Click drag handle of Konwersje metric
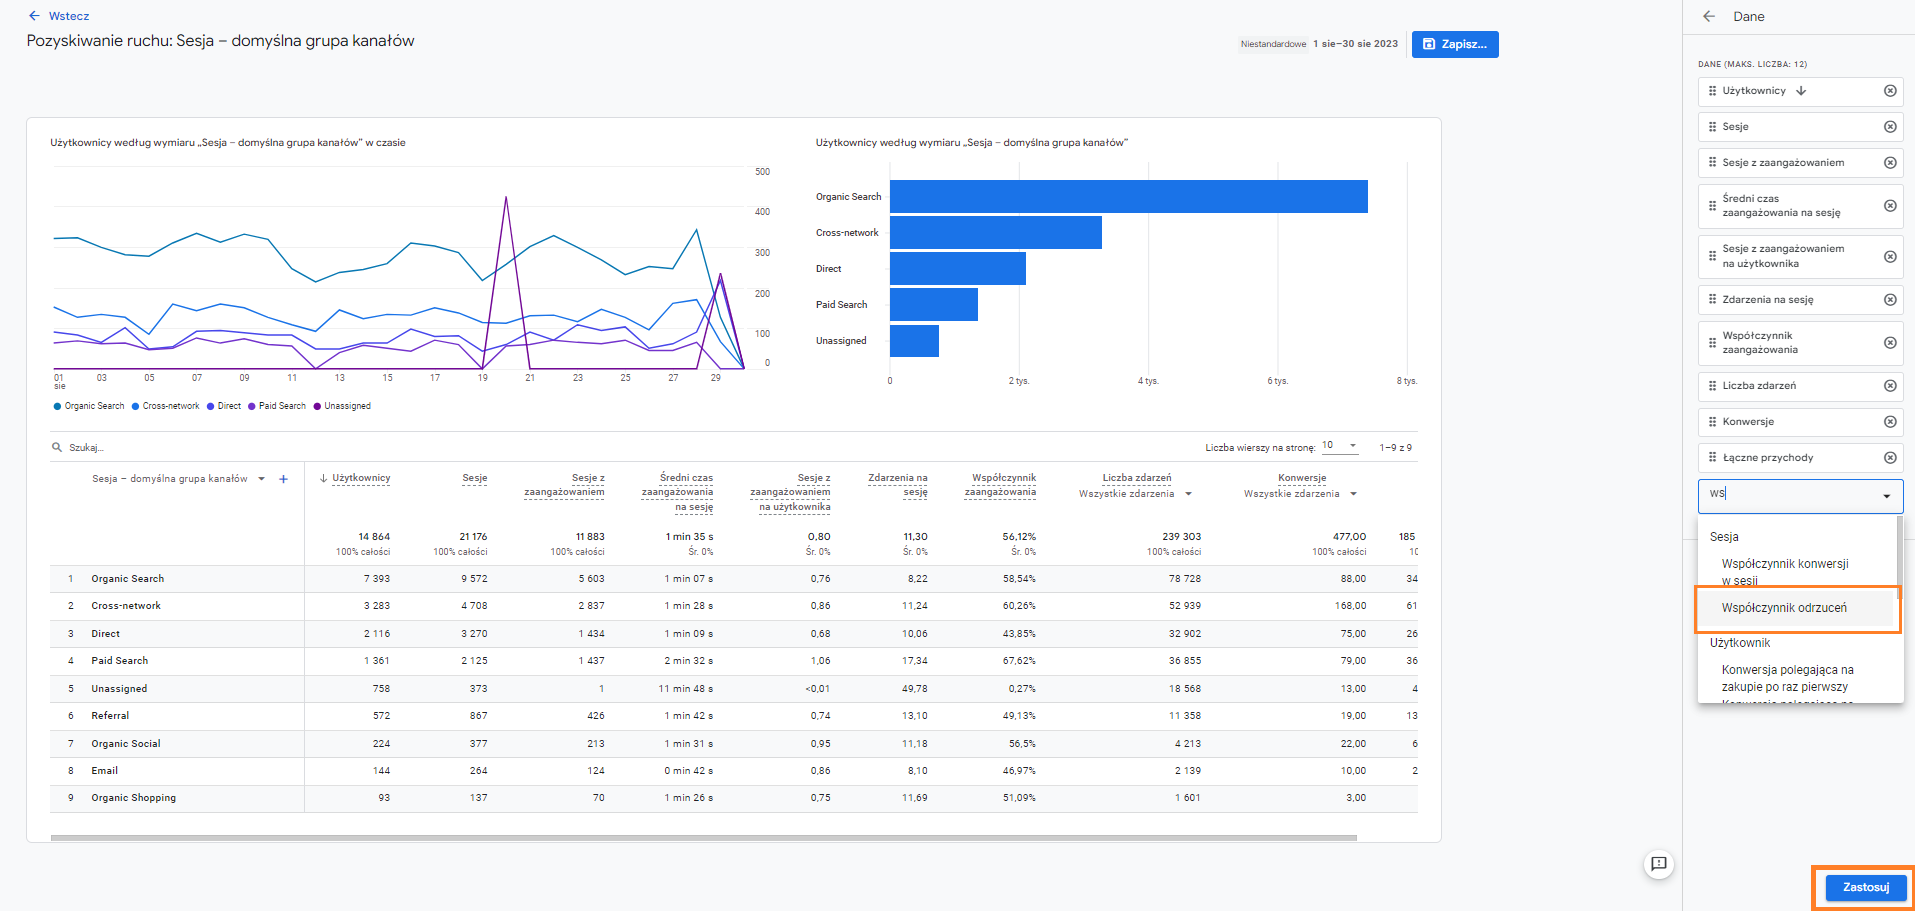 [1712, 422]
